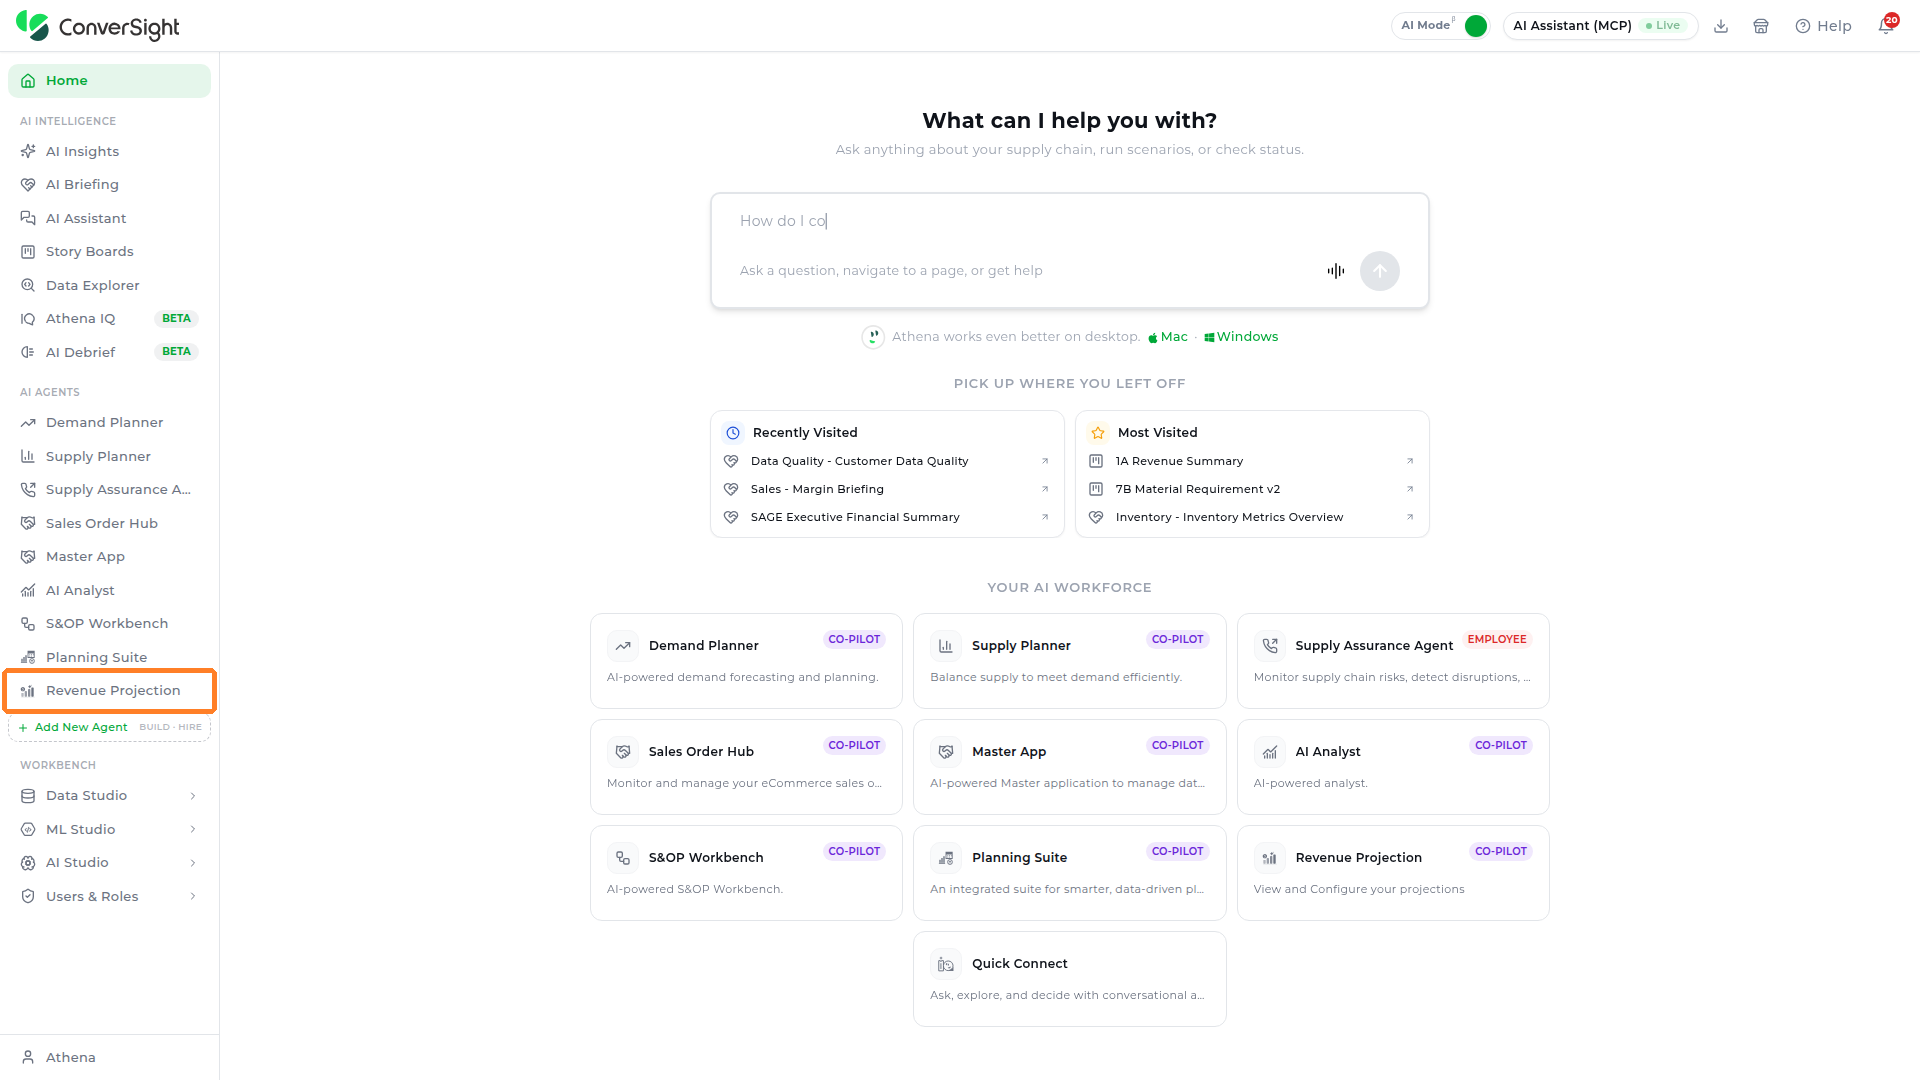Open the Master App workforce card
The height and width of the screenshot is (1080, 1920).
pos(1069,767)
